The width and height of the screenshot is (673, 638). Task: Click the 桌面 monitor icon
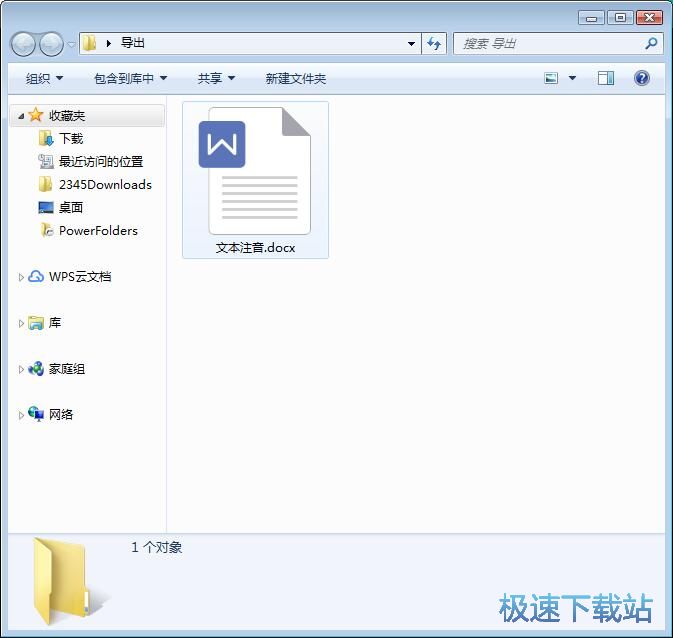tap(46, 208)
